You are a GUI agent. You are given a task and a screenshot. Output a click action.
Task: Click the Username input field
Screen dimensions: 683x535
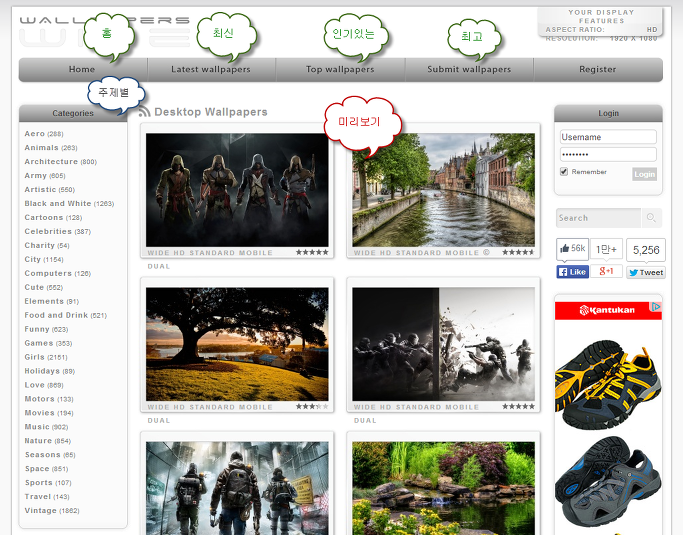point(608,137)
